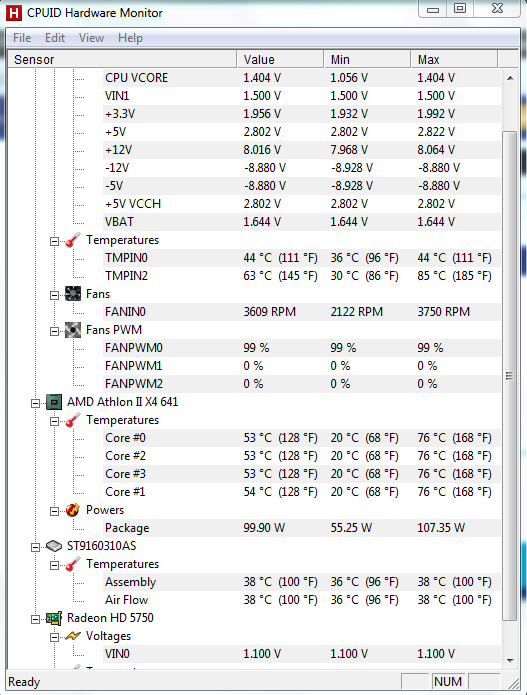The height and width of the screenshot is (695, 527).
Task: Click the vertical scrollbar thumb
Action: pos(510,376)
